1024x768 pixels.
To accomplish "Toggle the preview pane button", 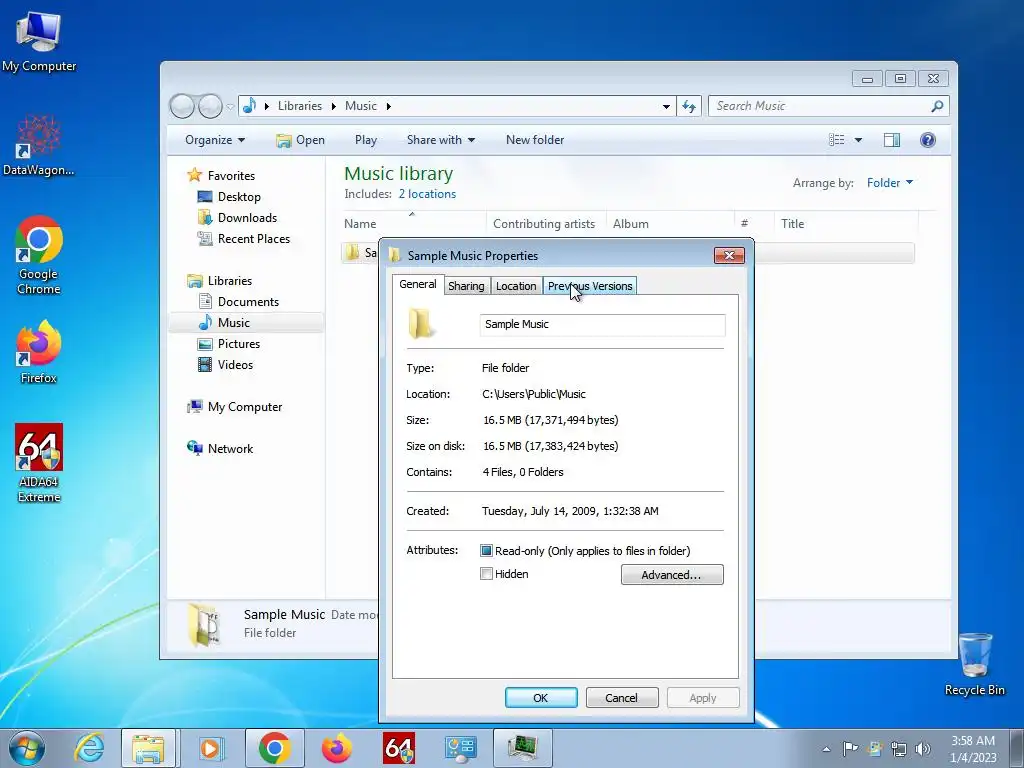I will point(891,140).
